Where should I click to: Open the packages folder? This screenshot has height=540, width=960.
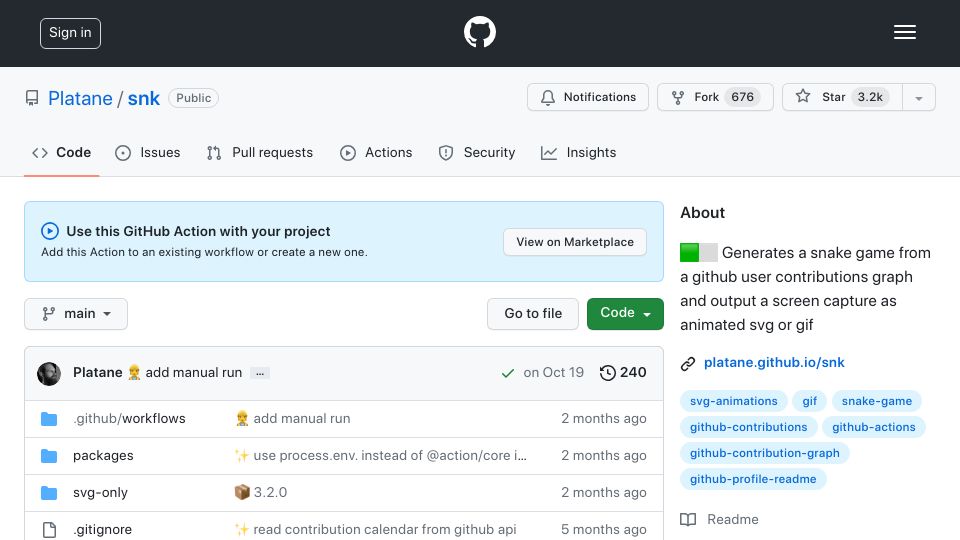tap(103, 456)
